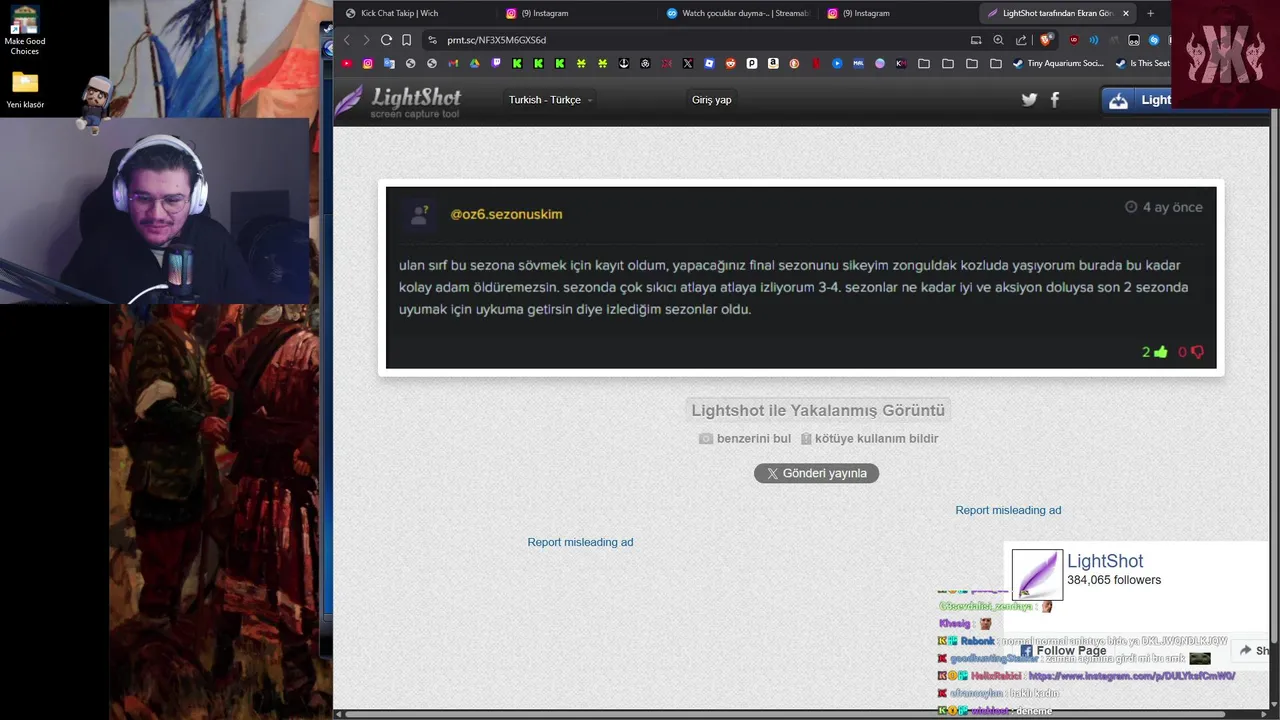
Task: Click the green thumbs-up icon
Action: [x=1161, y=352]
